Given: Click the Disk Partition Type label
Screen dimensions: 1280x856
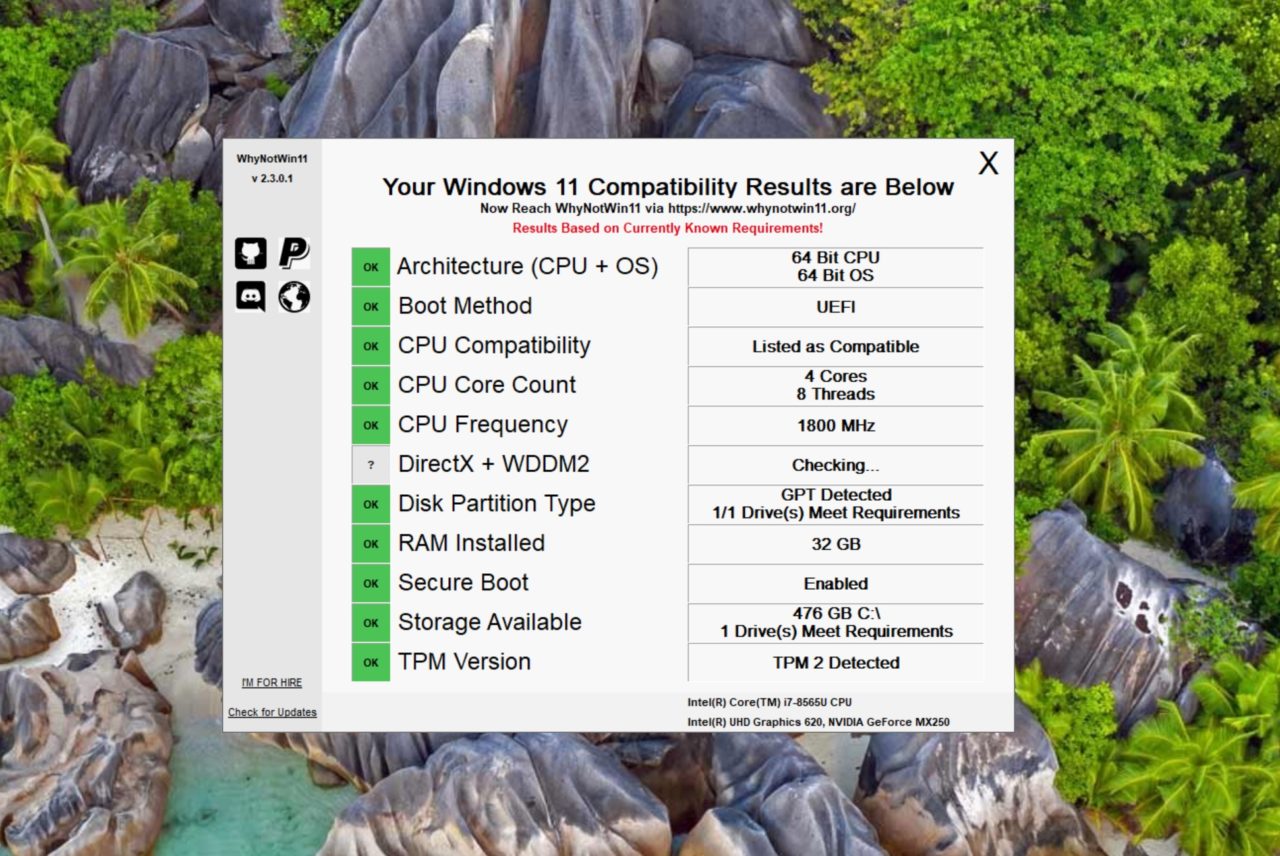Looking at the screenshot, I should [x=497, y=504].
